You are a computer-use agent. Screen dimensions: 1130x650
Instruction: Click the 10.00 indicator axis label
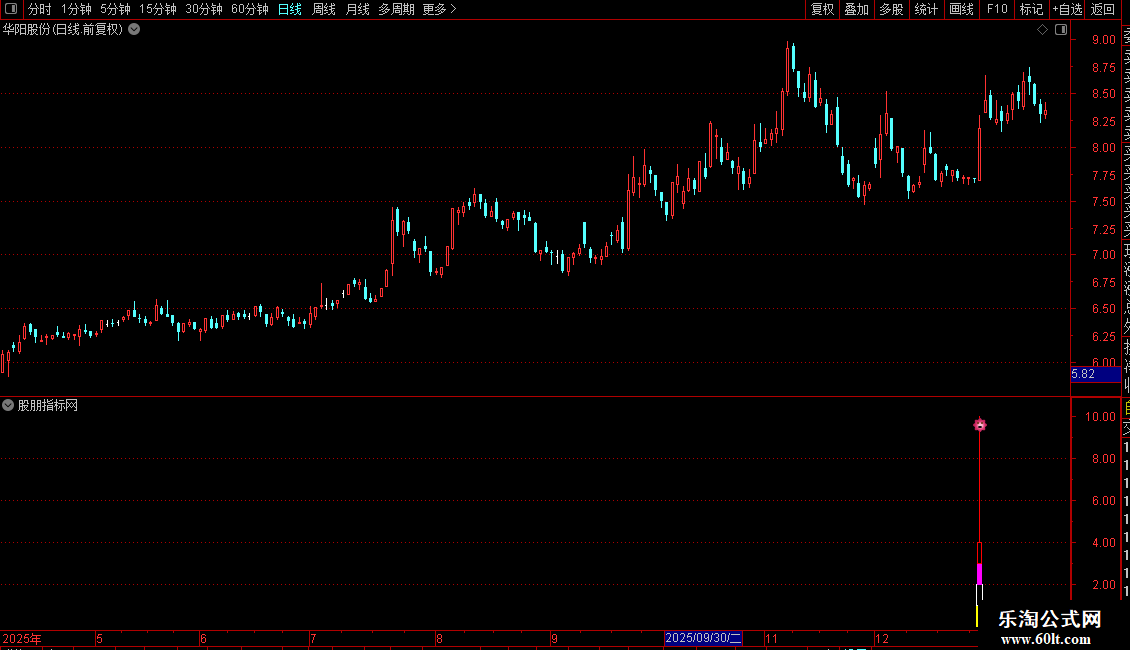1100,417
